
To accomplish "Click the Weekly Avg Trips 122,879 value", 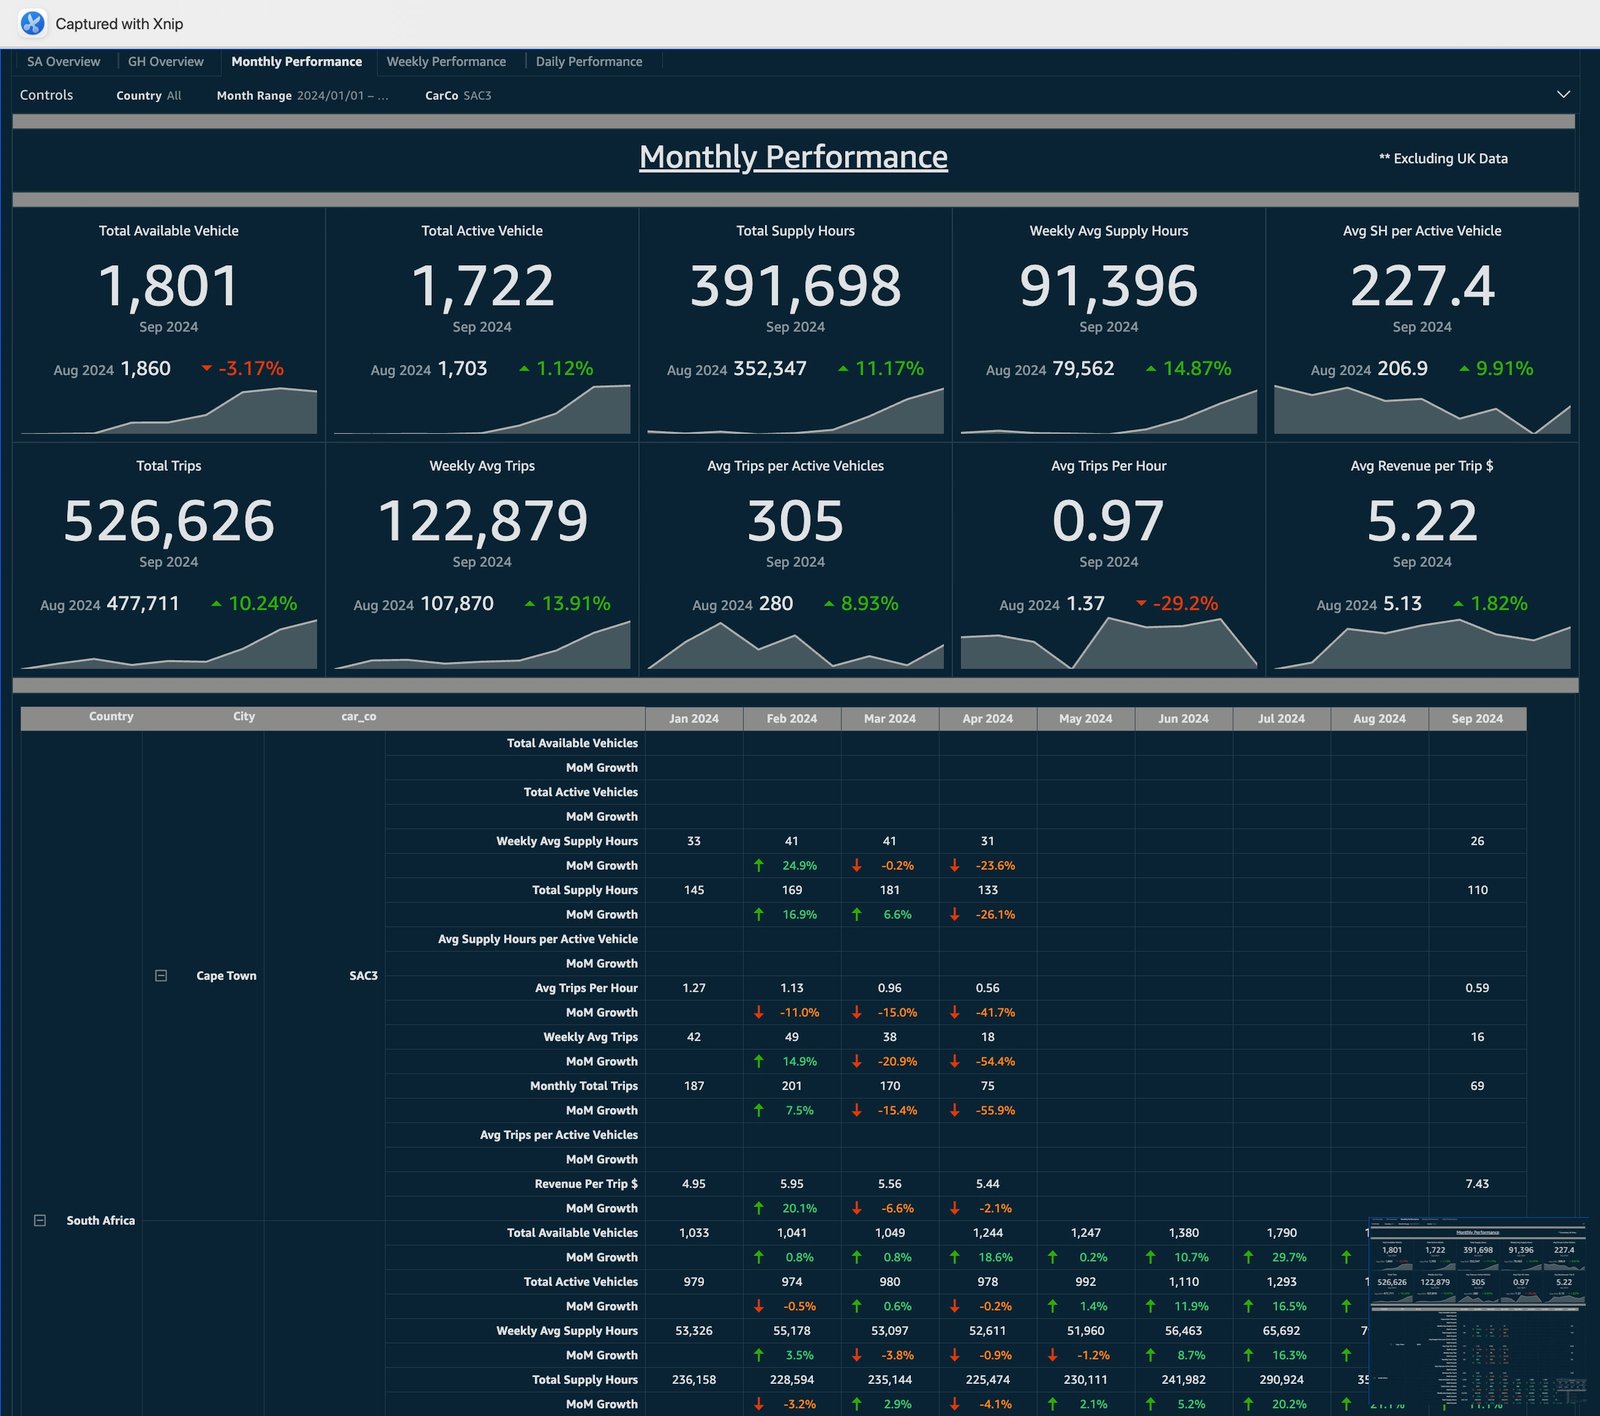I will pos(482,521).
